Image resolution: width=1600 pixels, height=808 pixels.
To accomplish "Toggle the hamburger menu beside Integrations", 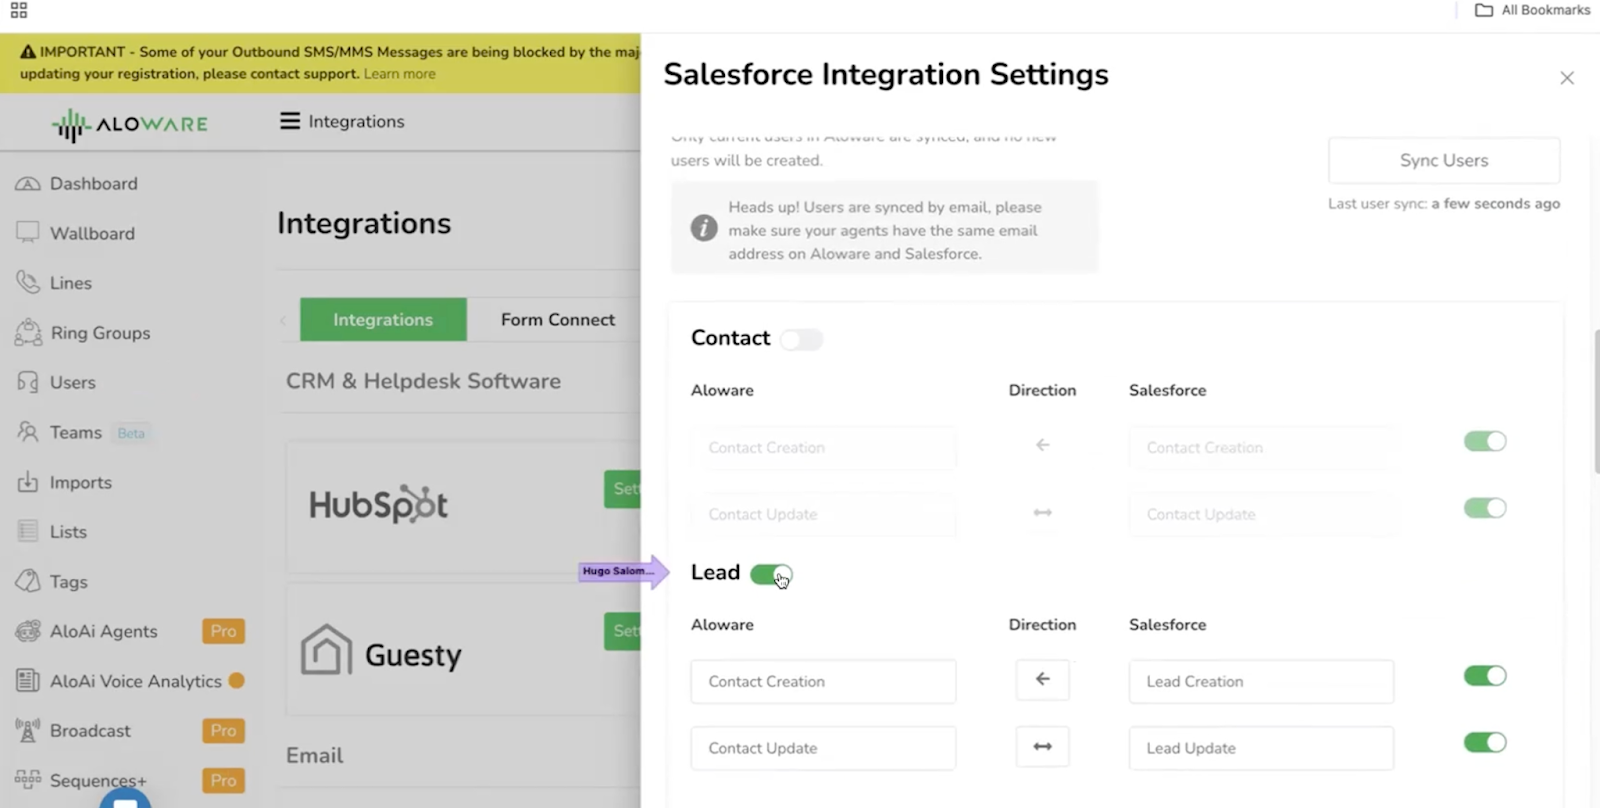I will coord(290,121).
